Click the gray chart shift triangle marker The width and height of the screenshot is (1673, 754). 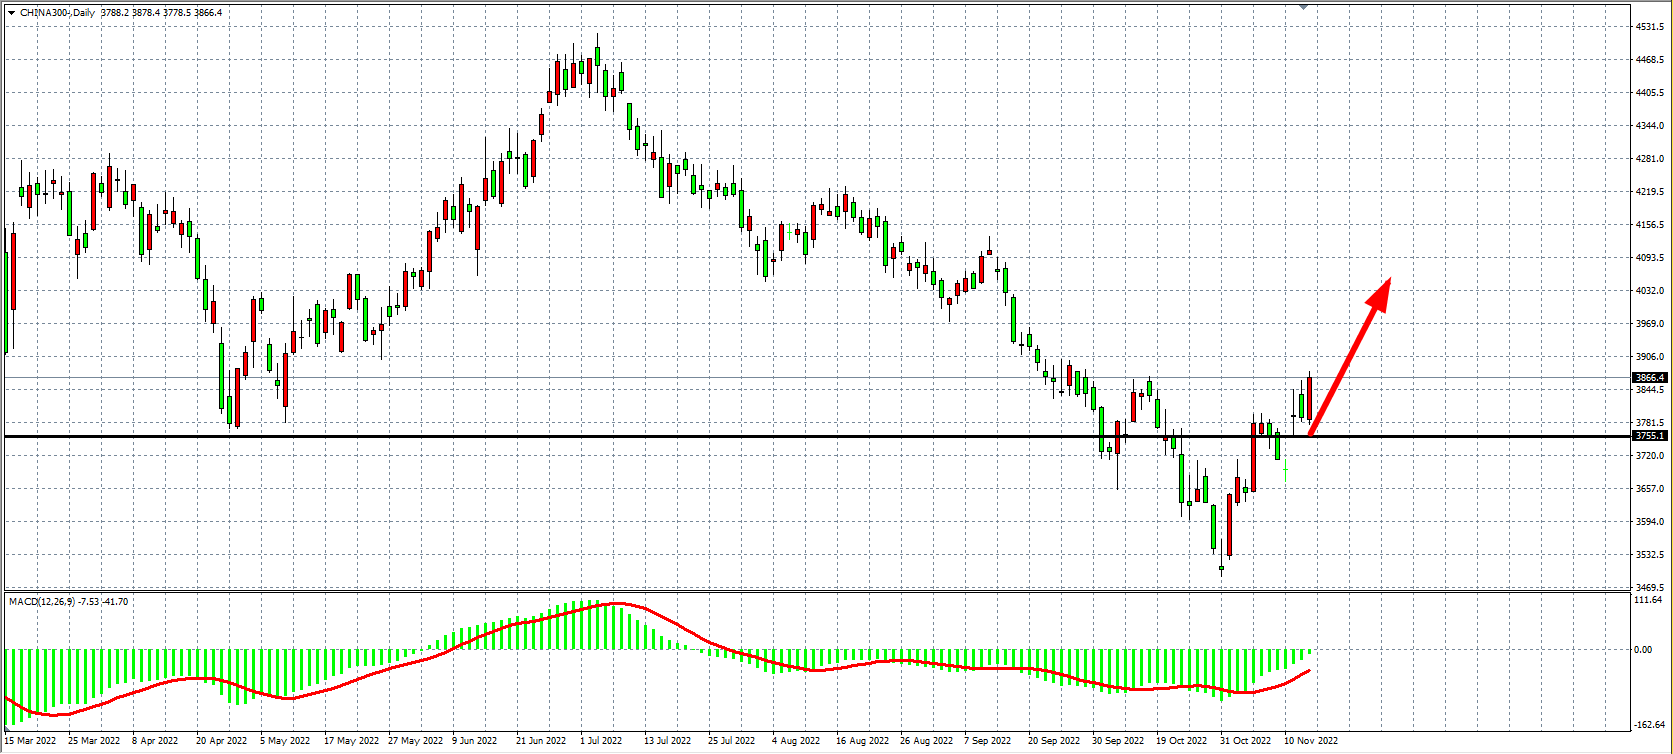point(1303,6)
